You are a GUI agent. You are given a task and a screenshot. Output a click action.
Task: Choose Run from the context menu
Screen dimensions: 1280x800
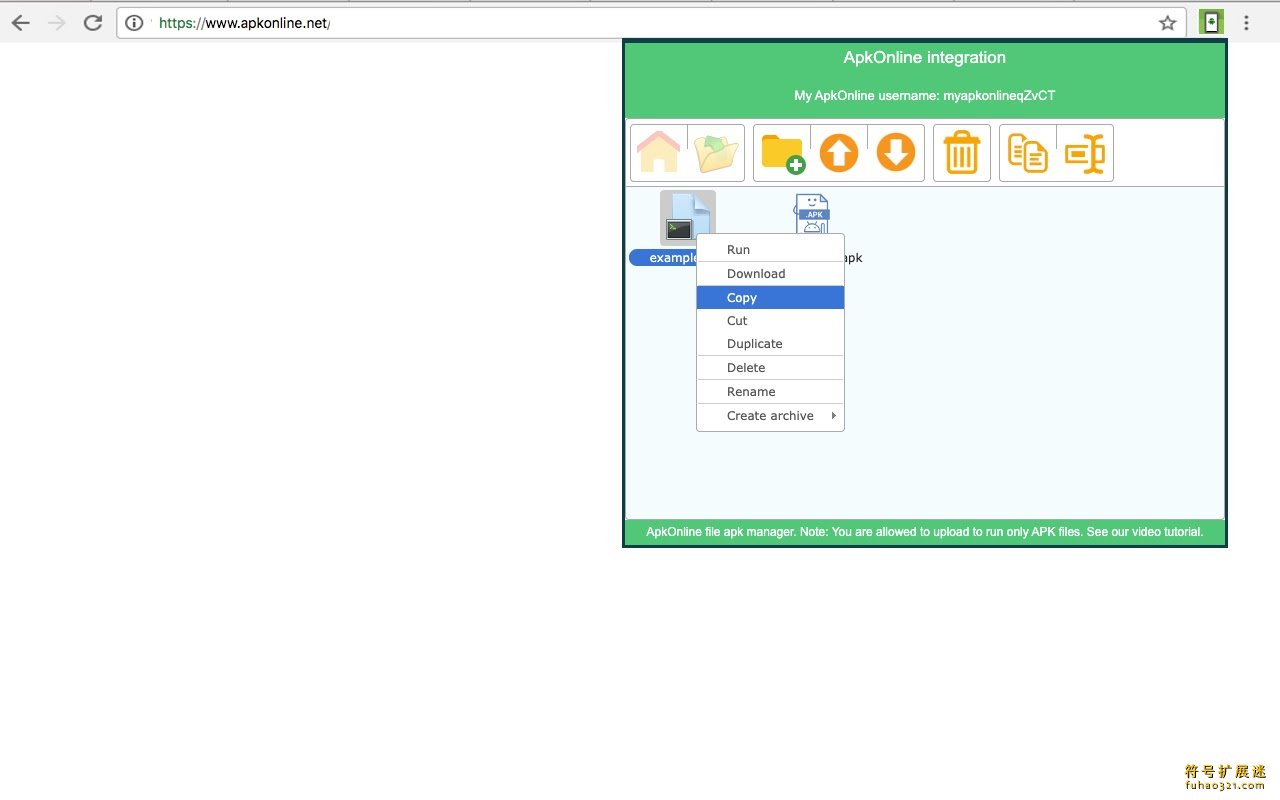coord(770,250)
